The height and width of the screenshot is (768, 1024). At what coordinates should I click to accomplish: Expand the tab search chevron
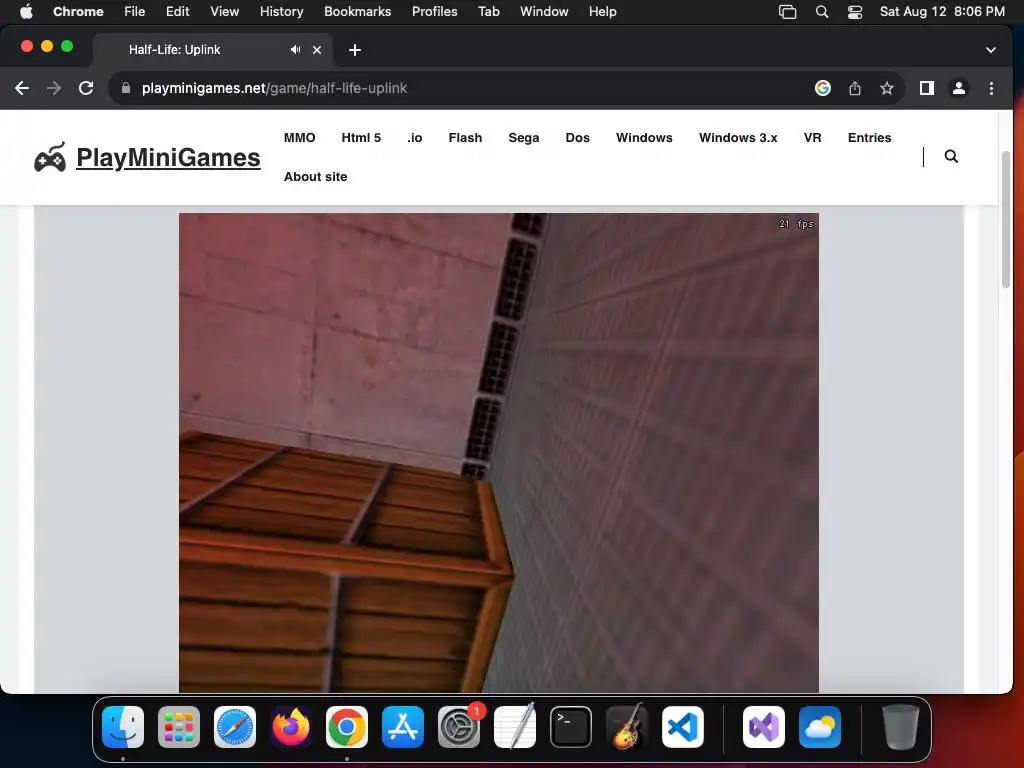[x=991, y=50]
